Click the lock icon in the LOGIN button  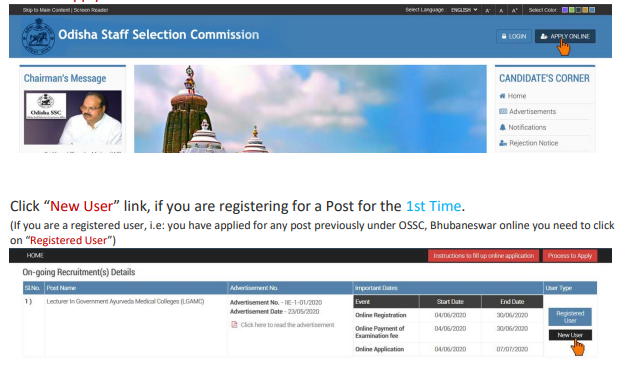click(x=504, y=36)
